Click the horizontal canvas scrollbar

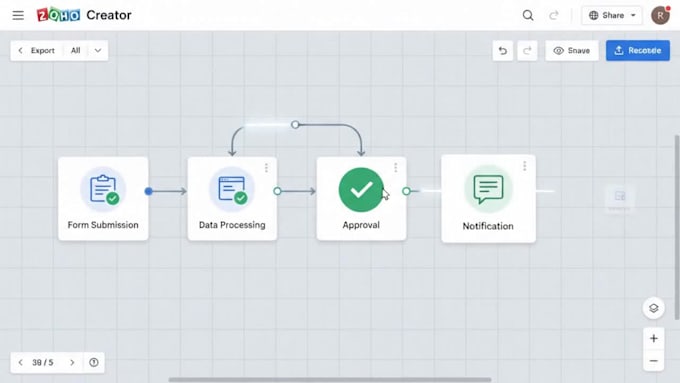tap(330, 380)
